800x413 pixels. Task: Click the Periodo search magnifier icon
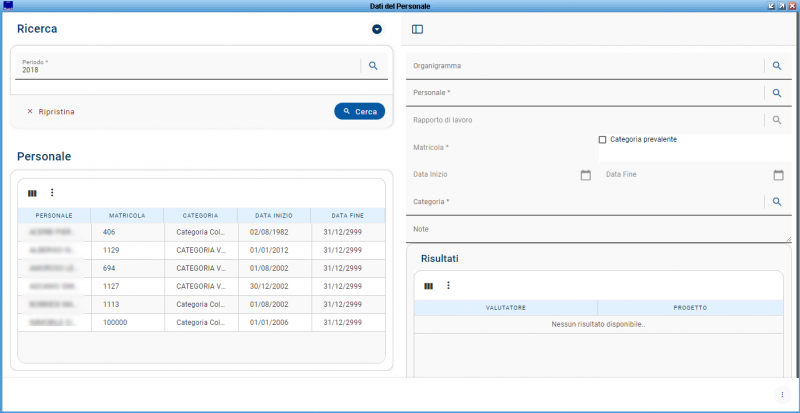click(373, 66)
